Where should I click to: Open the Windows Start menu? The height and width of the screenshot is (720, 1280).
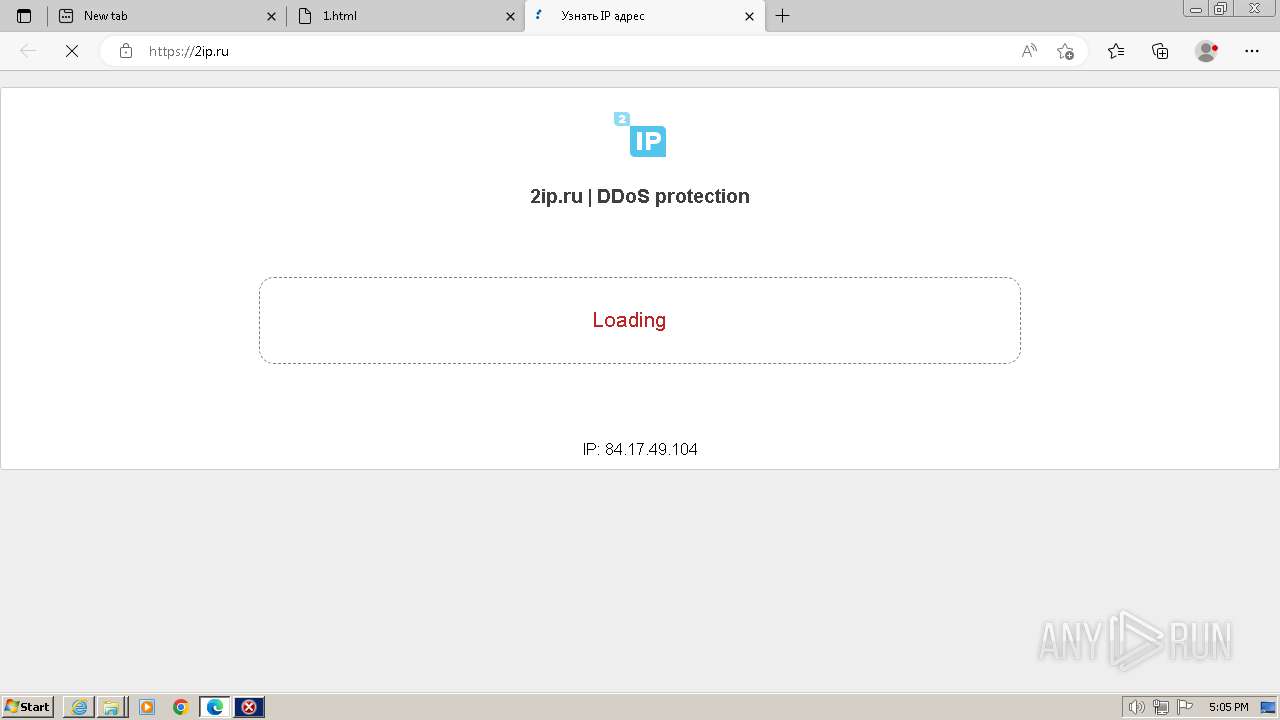click(28, 707)
